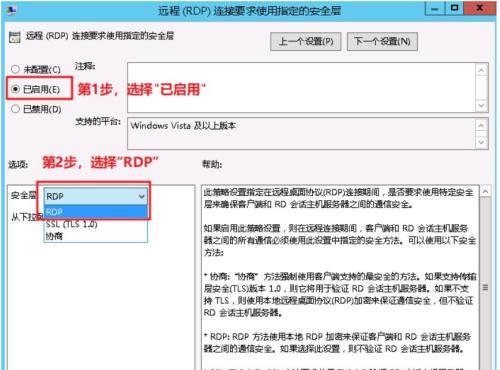Click down arrow of comment box scrollbar

coord(481,105)
